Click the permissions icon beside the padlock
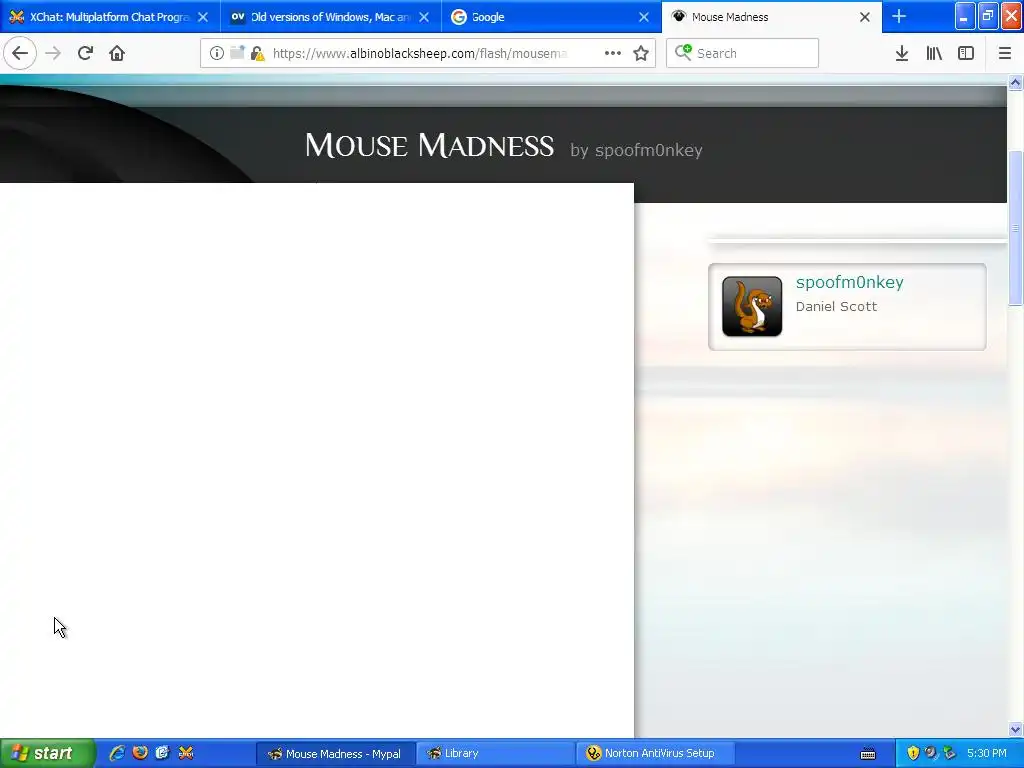The height and width of the screenshot is (768, 1024). click(237, 52)
